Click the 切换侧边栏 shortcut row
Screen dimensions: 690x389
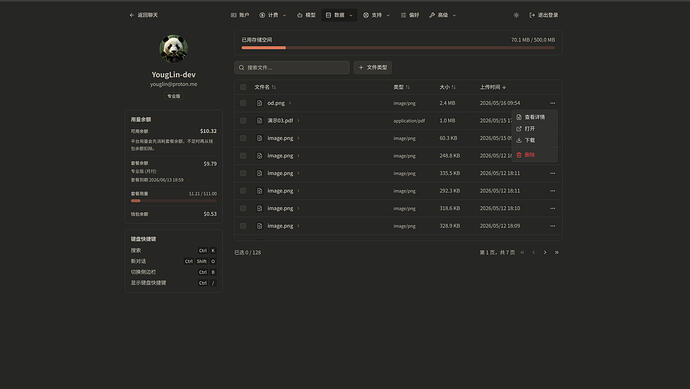173,272
